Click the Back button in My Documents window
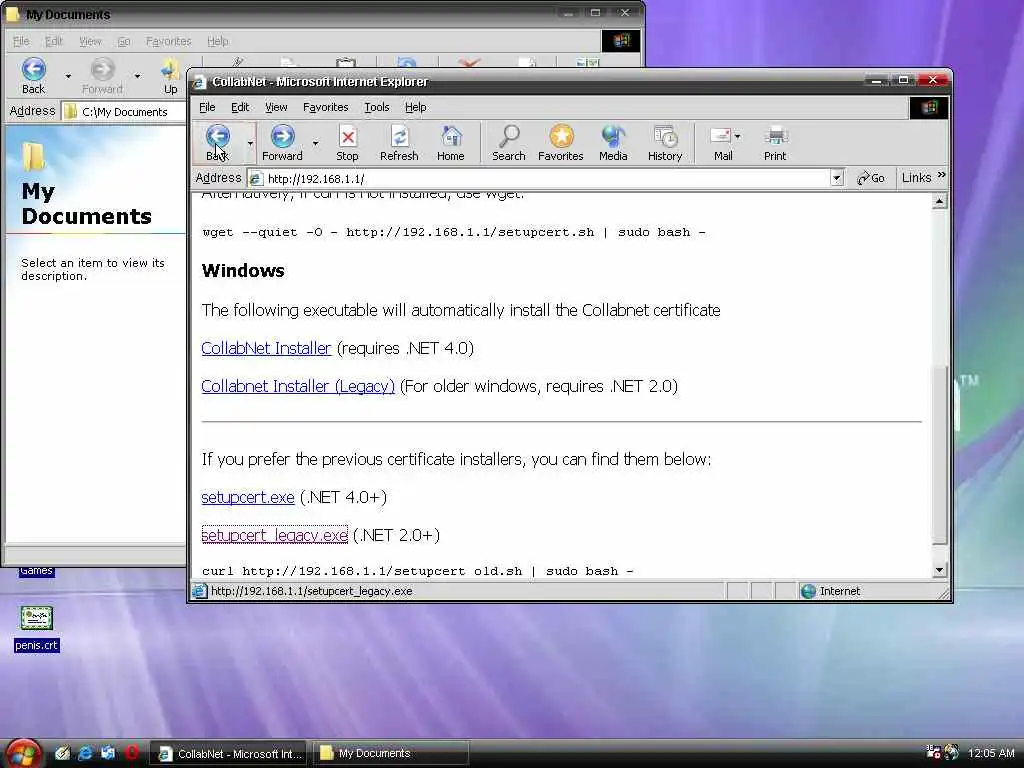This screenshot has height=768, width=1024. tap(33, 76)
